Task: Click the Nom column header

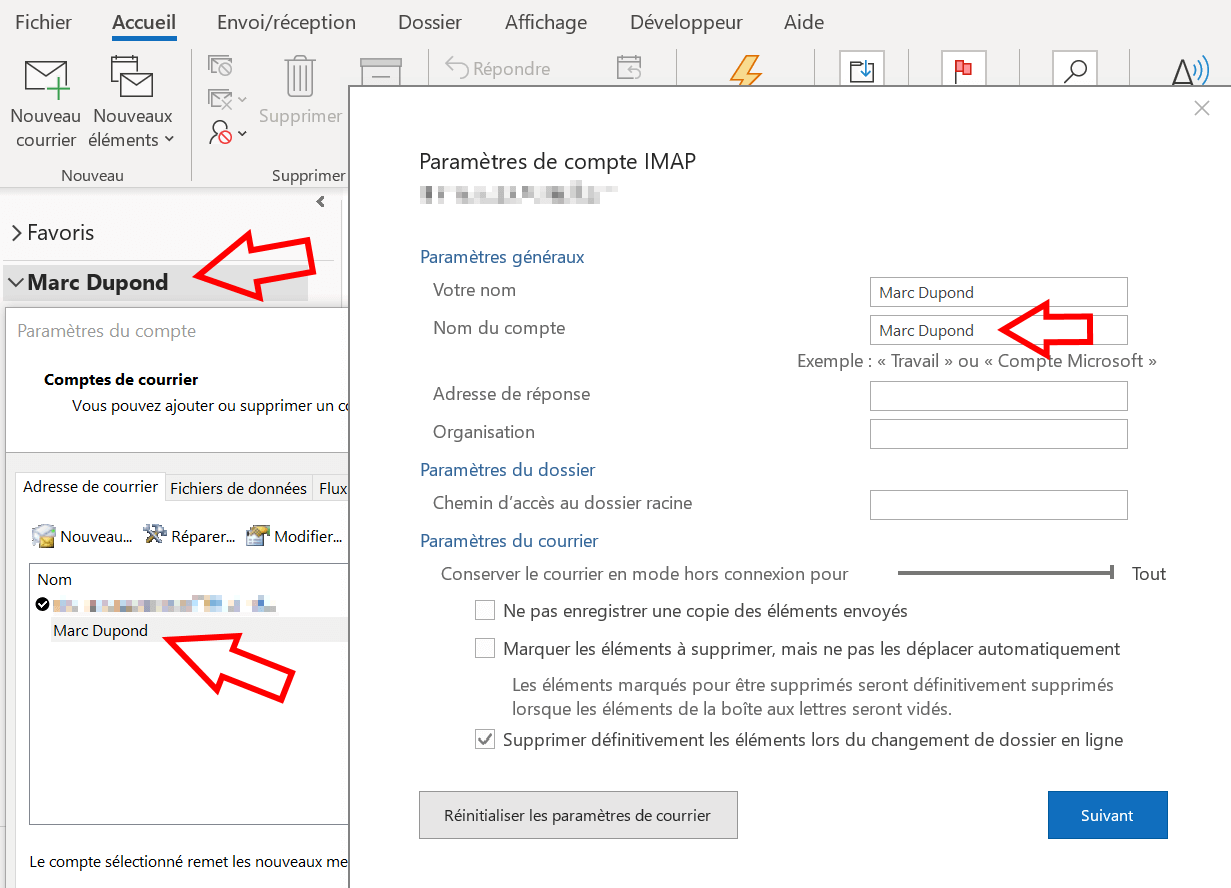Action: point(55,579)
